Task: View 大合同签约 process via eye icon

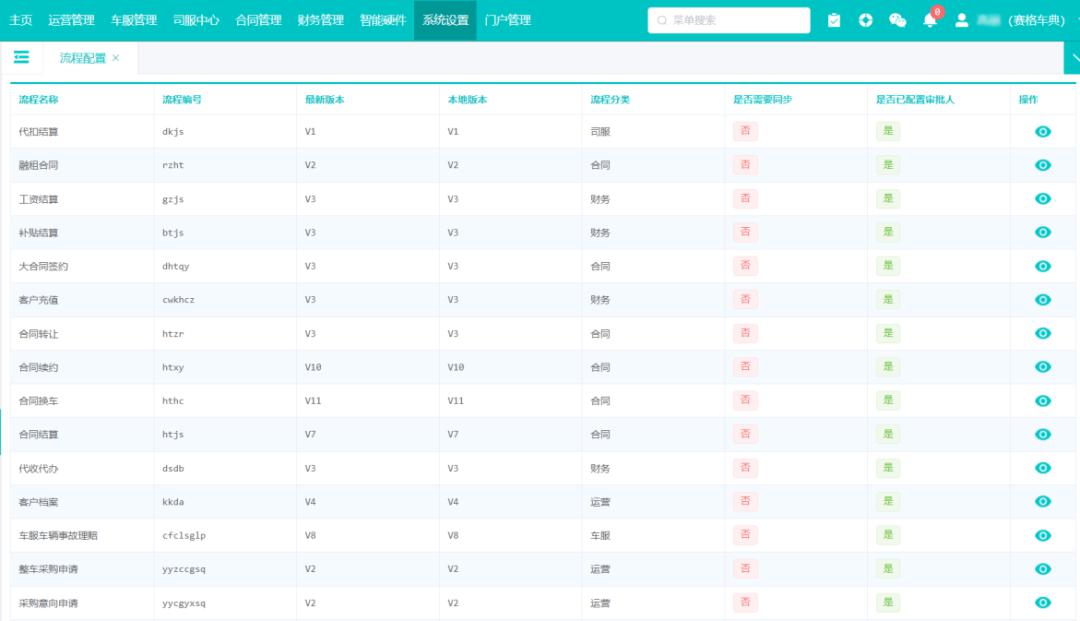Action: tap(1043, 266)
